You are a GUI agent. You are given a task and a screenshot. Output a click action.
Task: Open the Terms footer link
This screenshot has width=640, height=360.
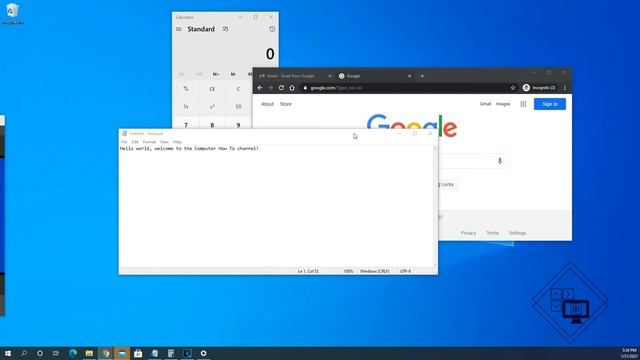click(492, 233)
